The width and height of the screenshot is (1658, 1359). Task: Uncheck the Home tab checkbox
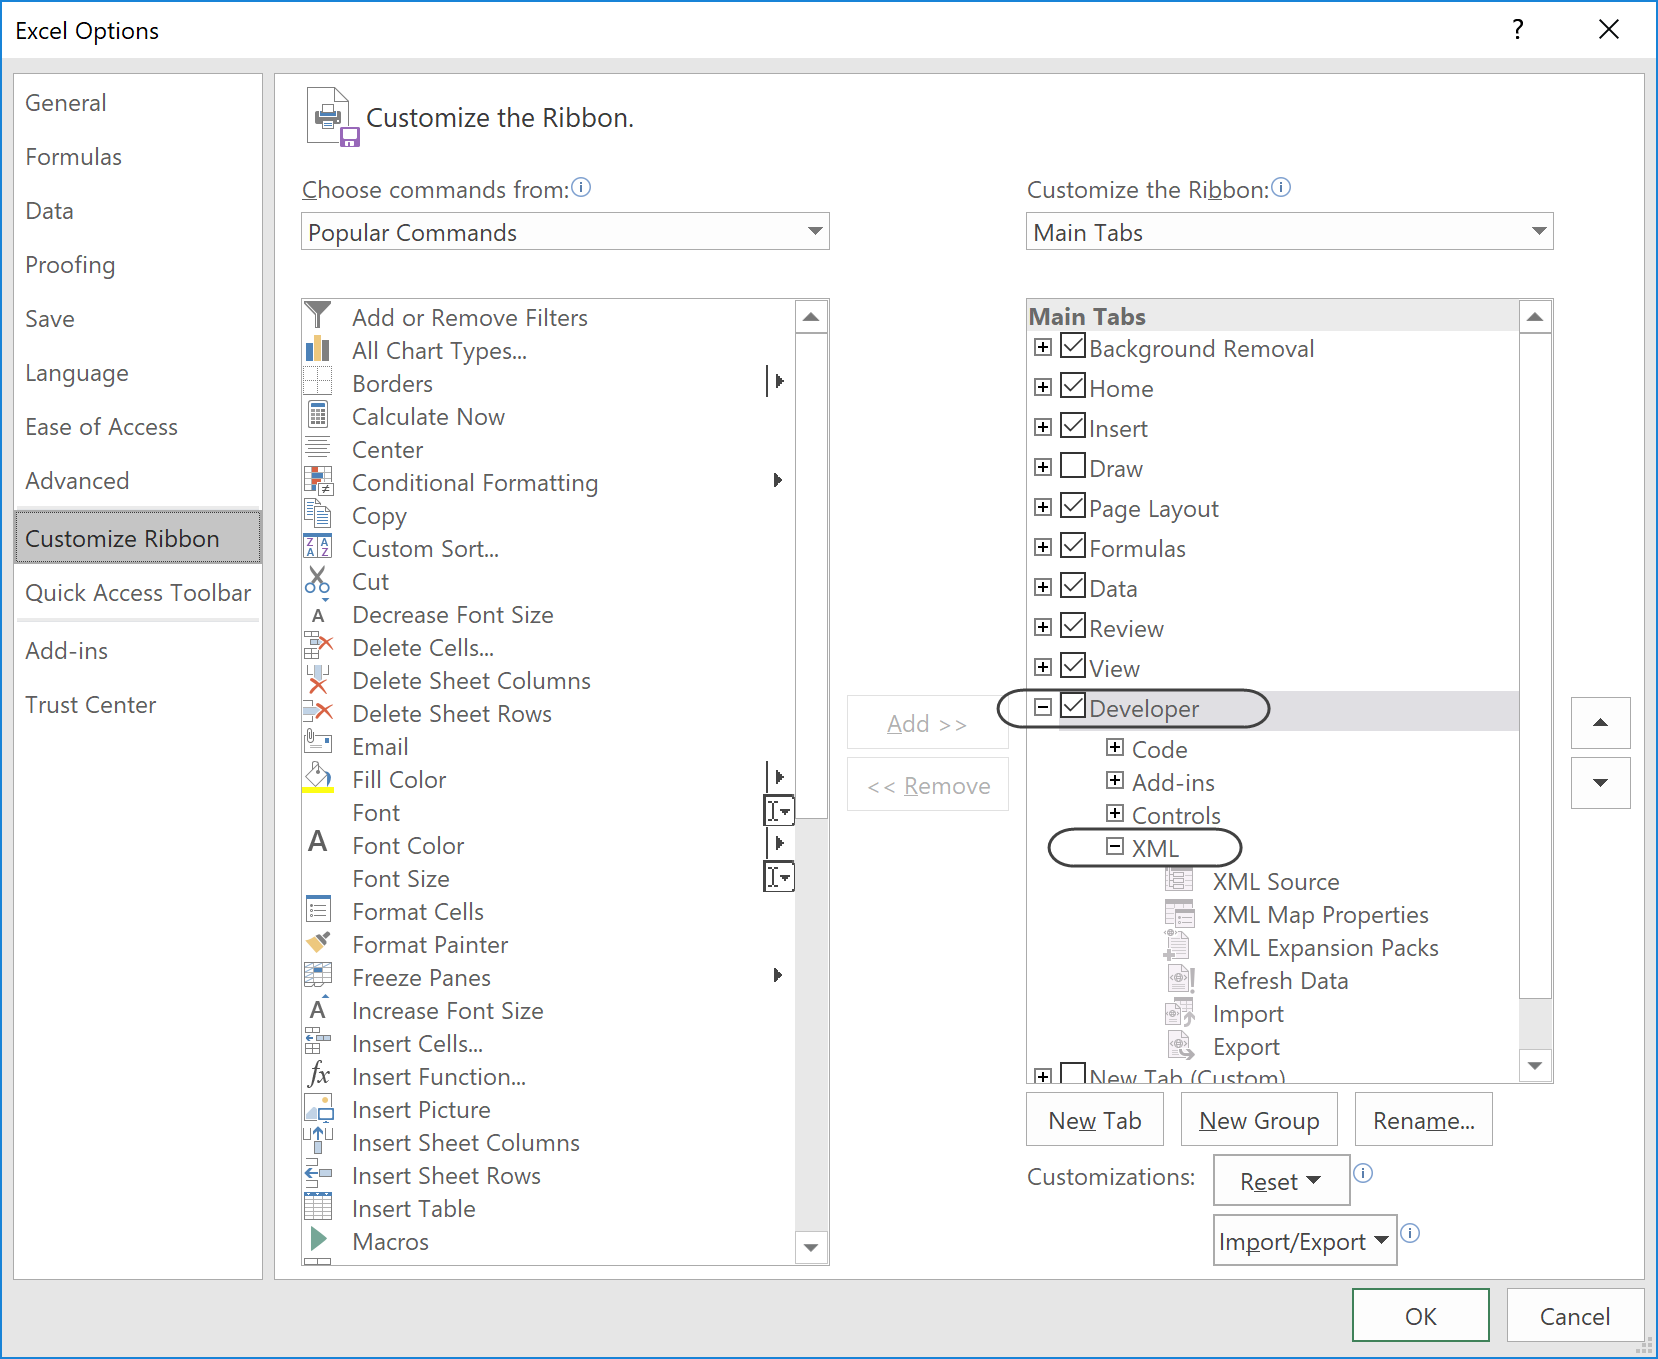point(1073,386)
